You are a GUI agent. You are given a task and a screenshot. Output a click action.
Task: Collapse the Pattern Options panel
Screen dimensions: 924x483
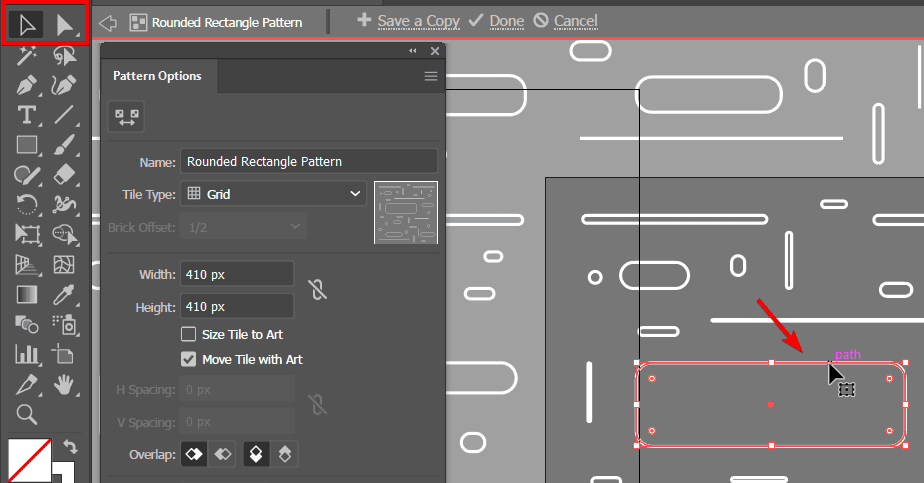click(x=413, y=51)
